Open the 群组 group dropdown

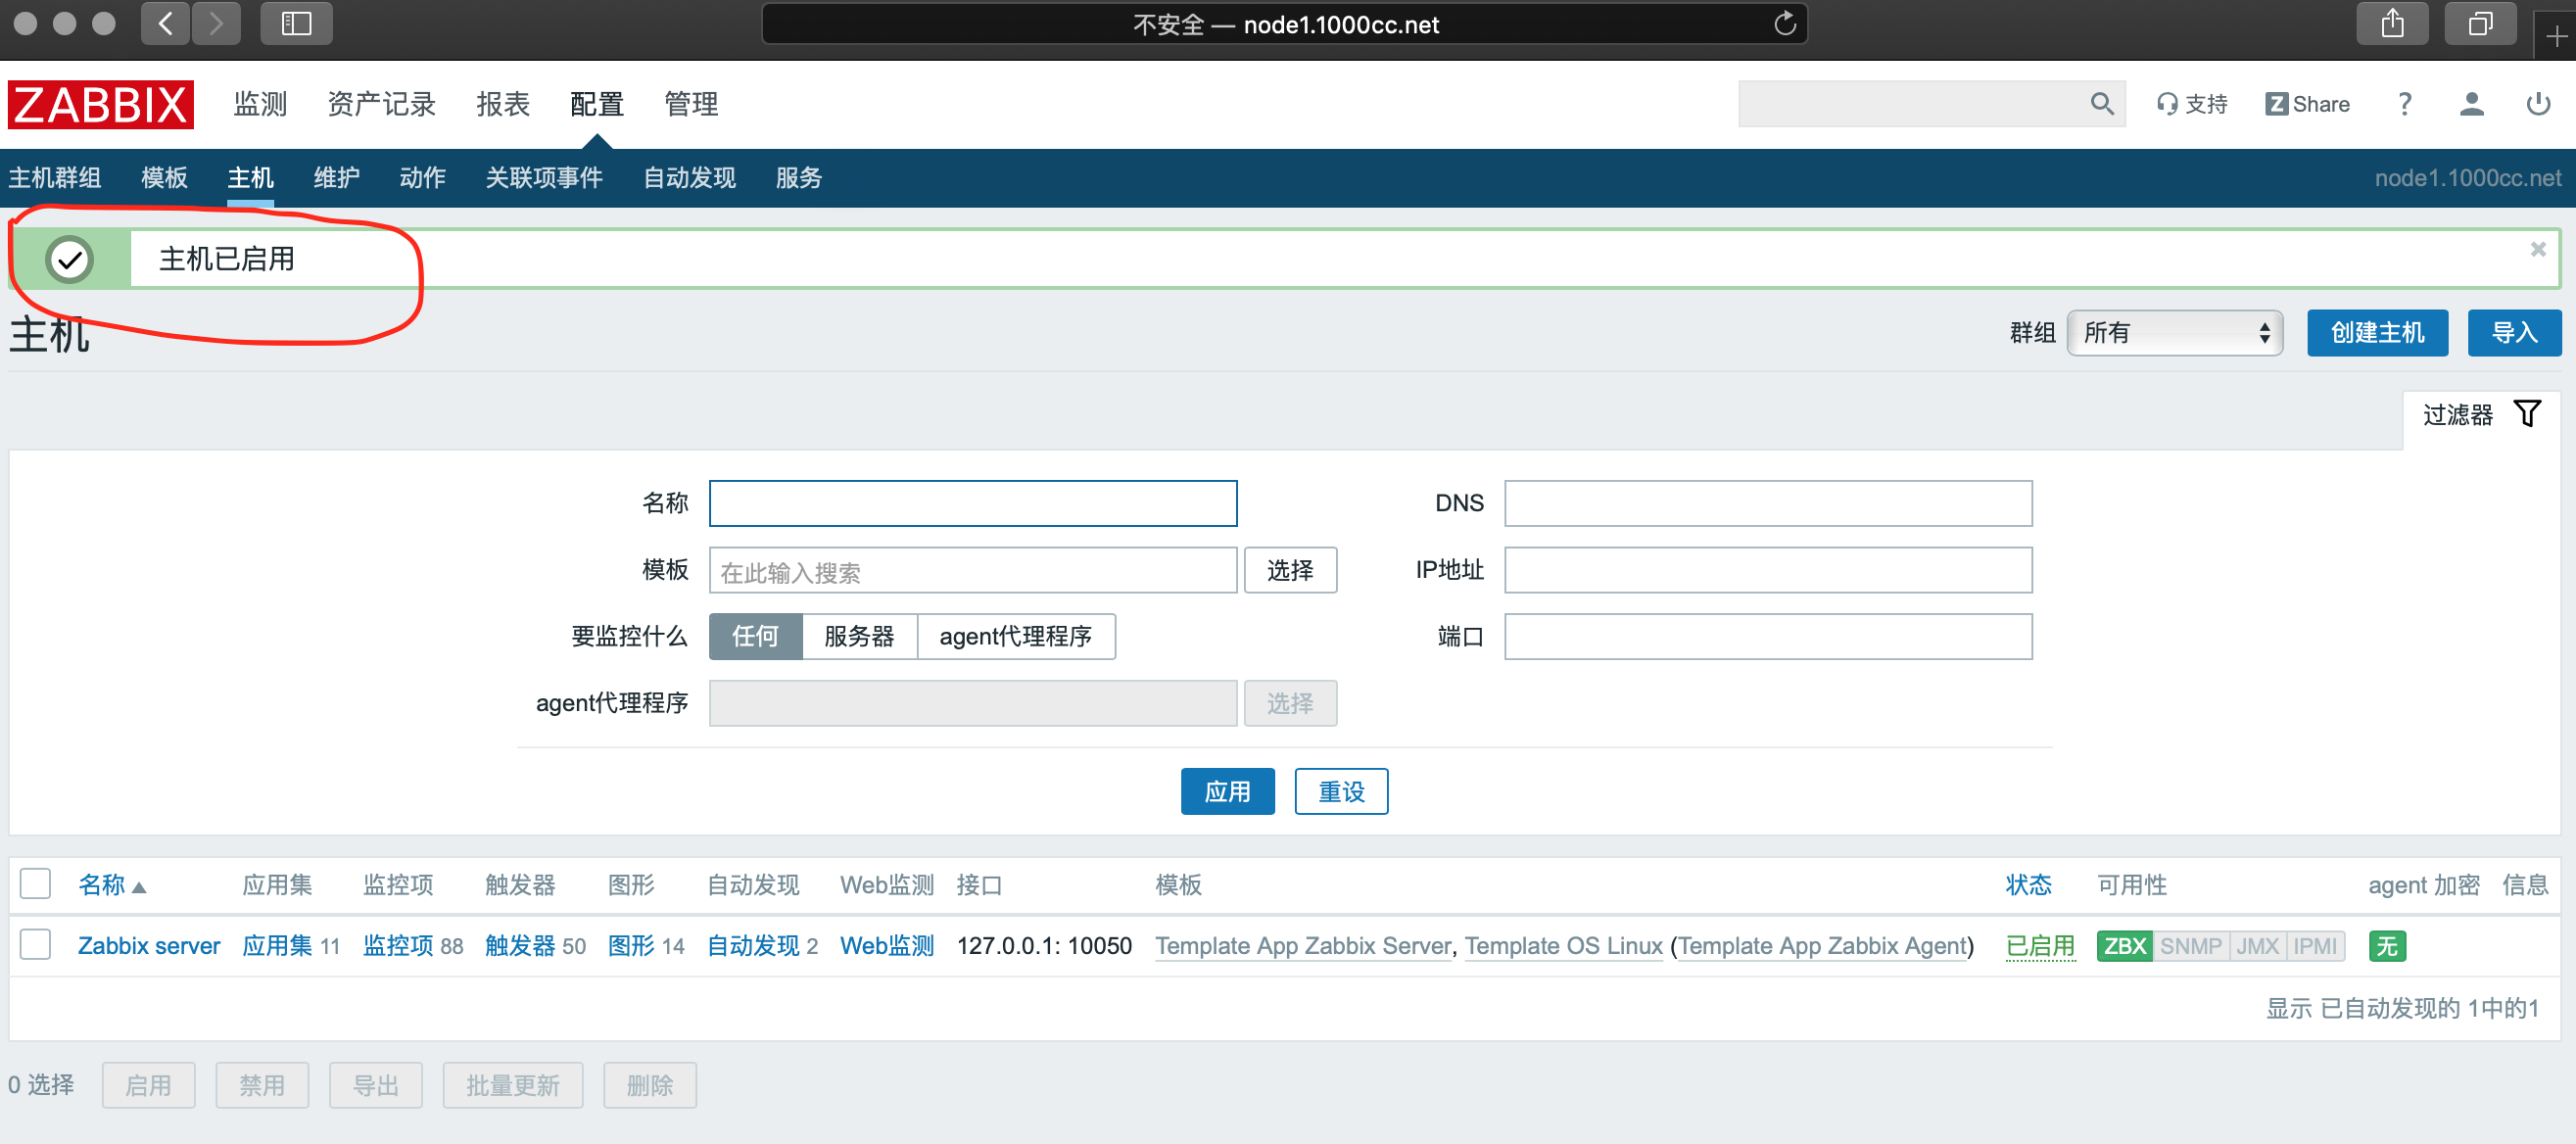(2174, 333)
